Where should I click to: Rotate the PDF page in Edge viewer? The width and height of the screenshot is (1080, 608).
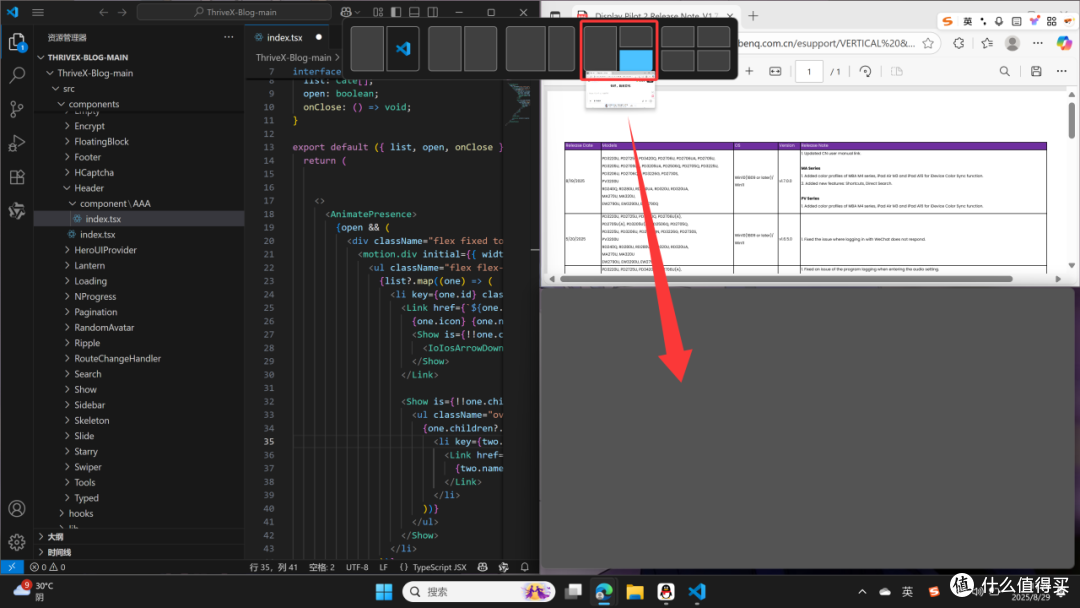(x=865, y=71)
